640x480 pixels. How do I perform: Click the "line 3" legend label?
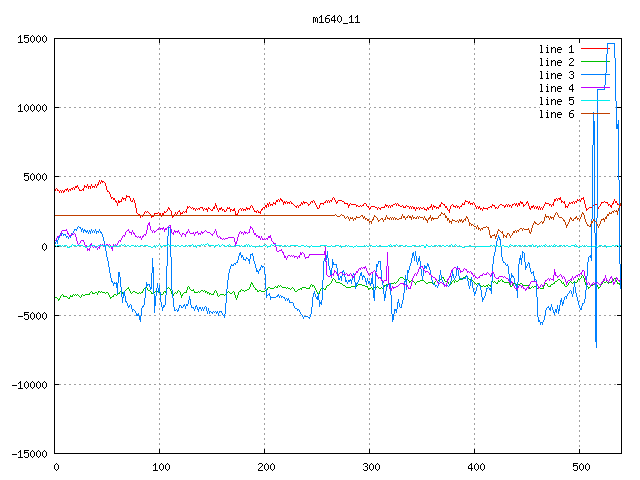point(556,75)
